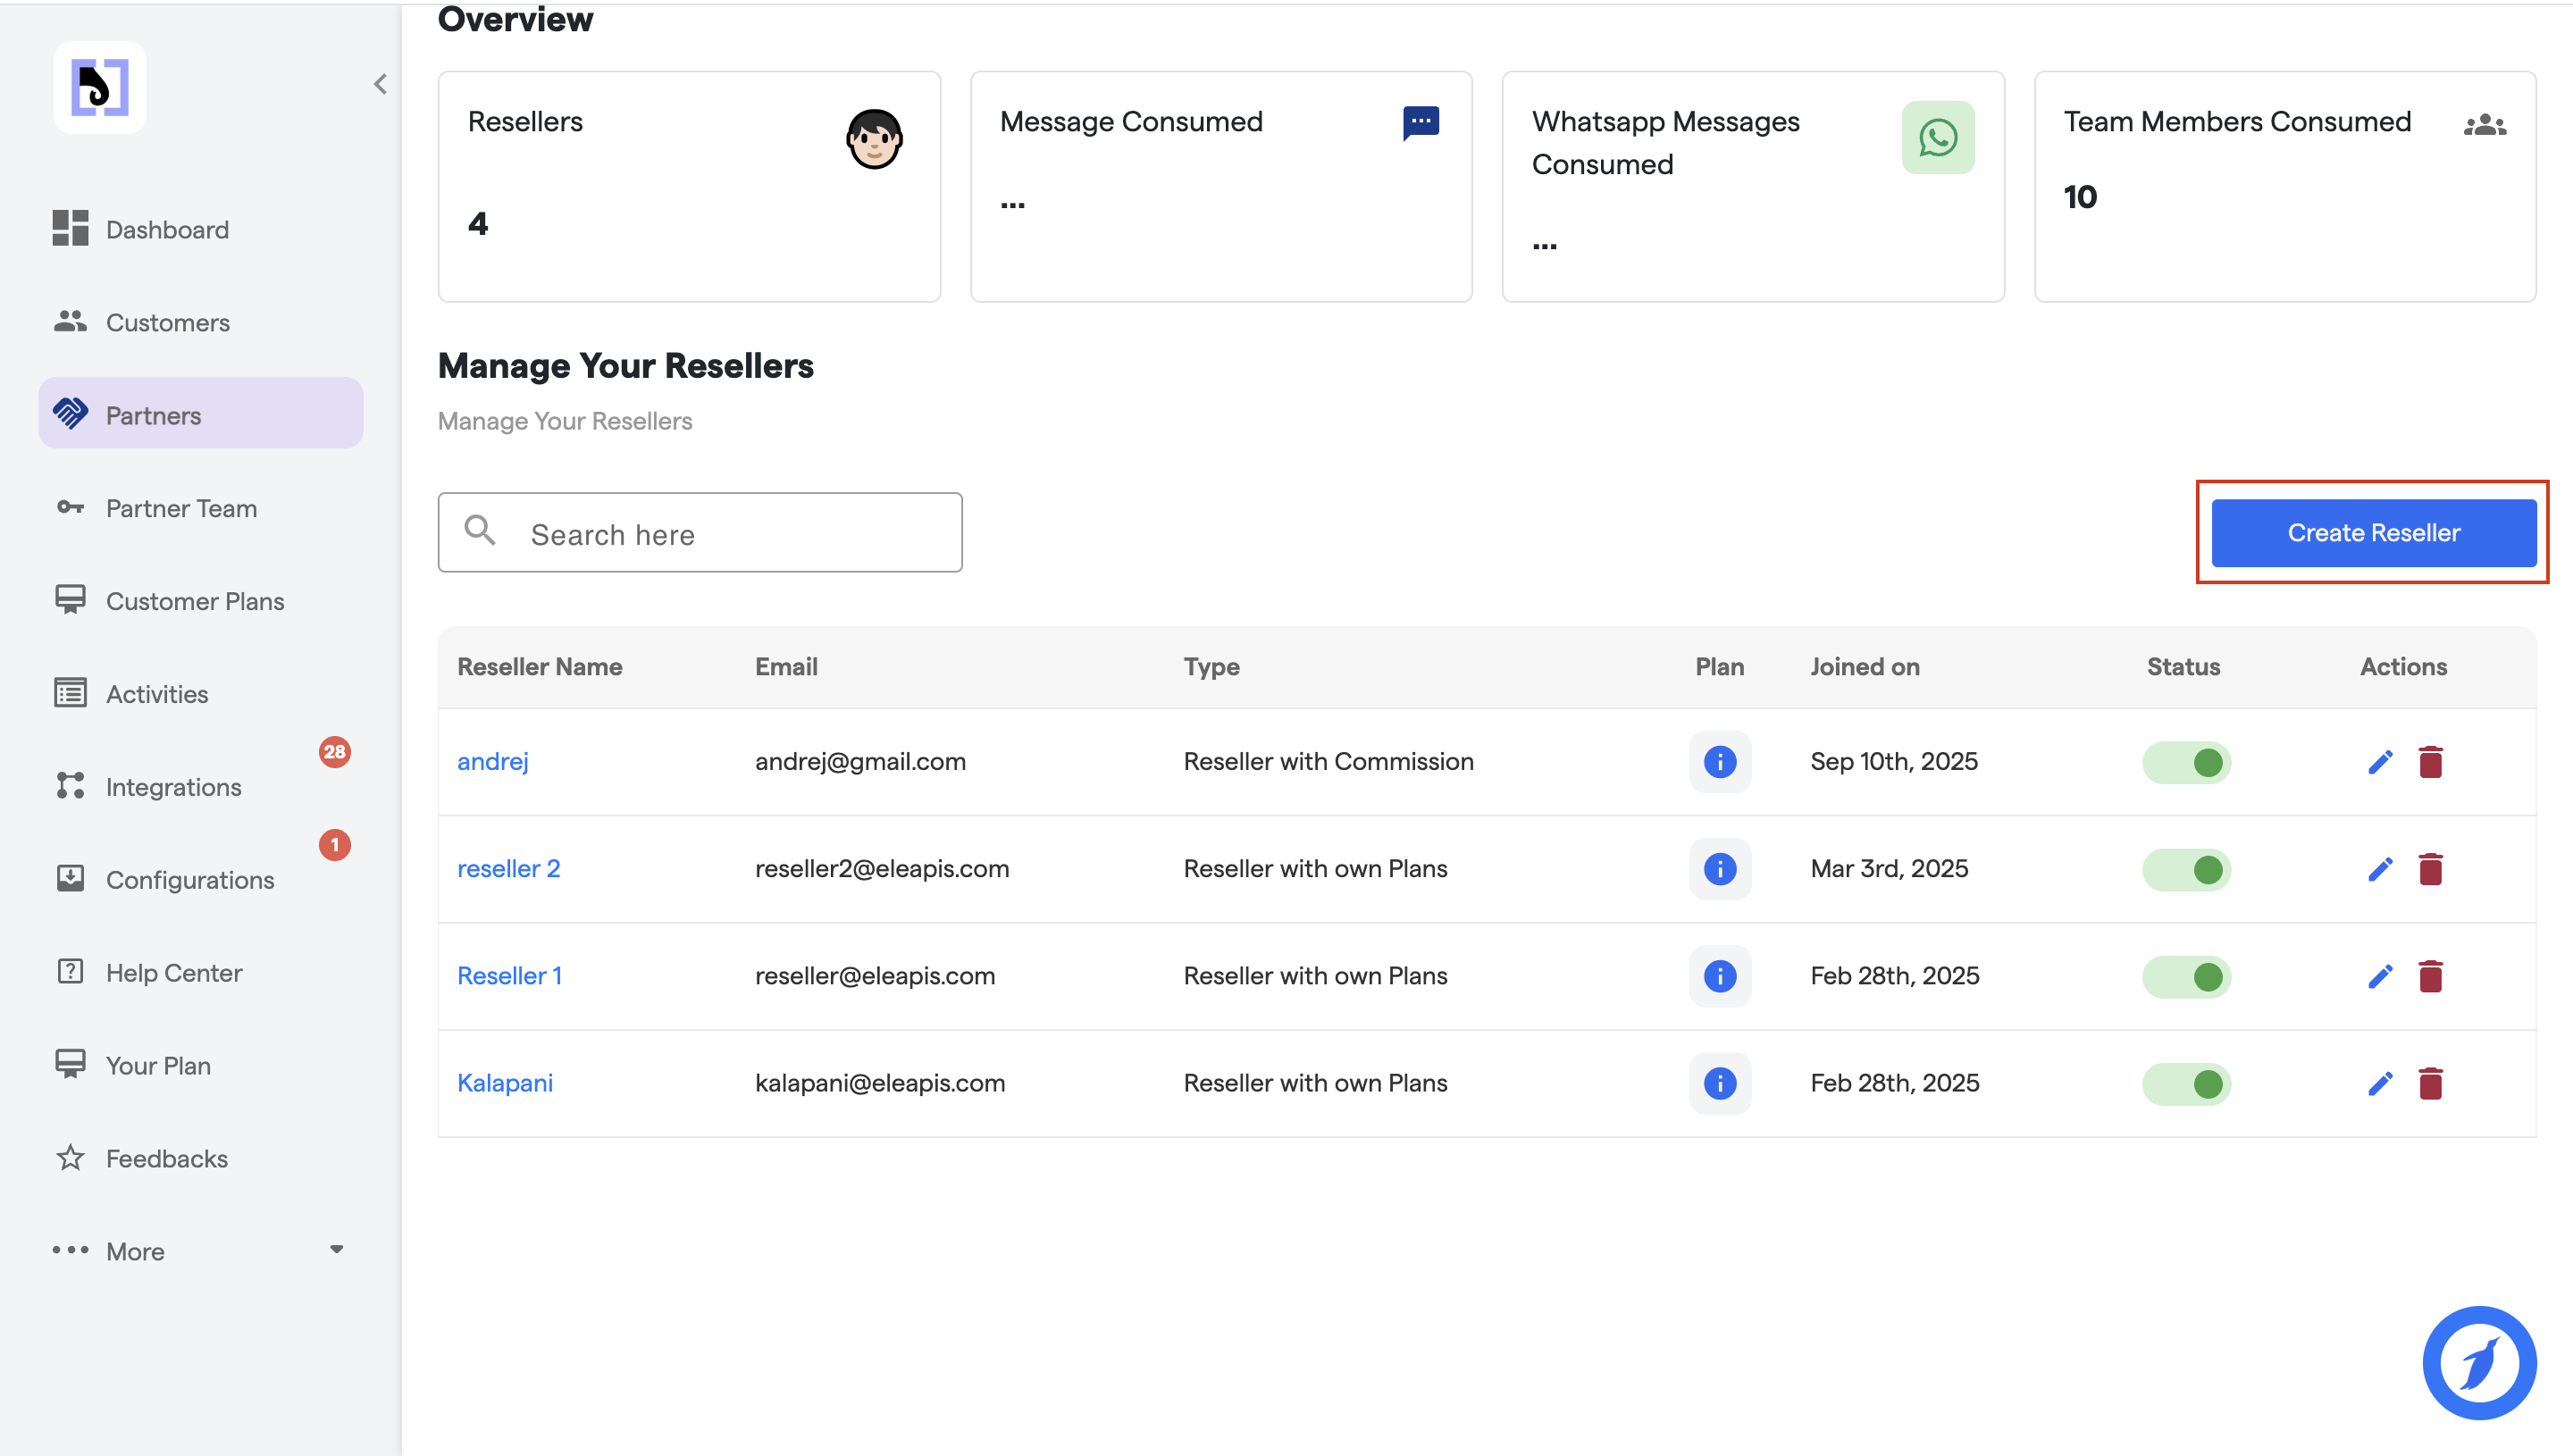Open the chat assistant bubble icon

(x=2478, y=1362)
